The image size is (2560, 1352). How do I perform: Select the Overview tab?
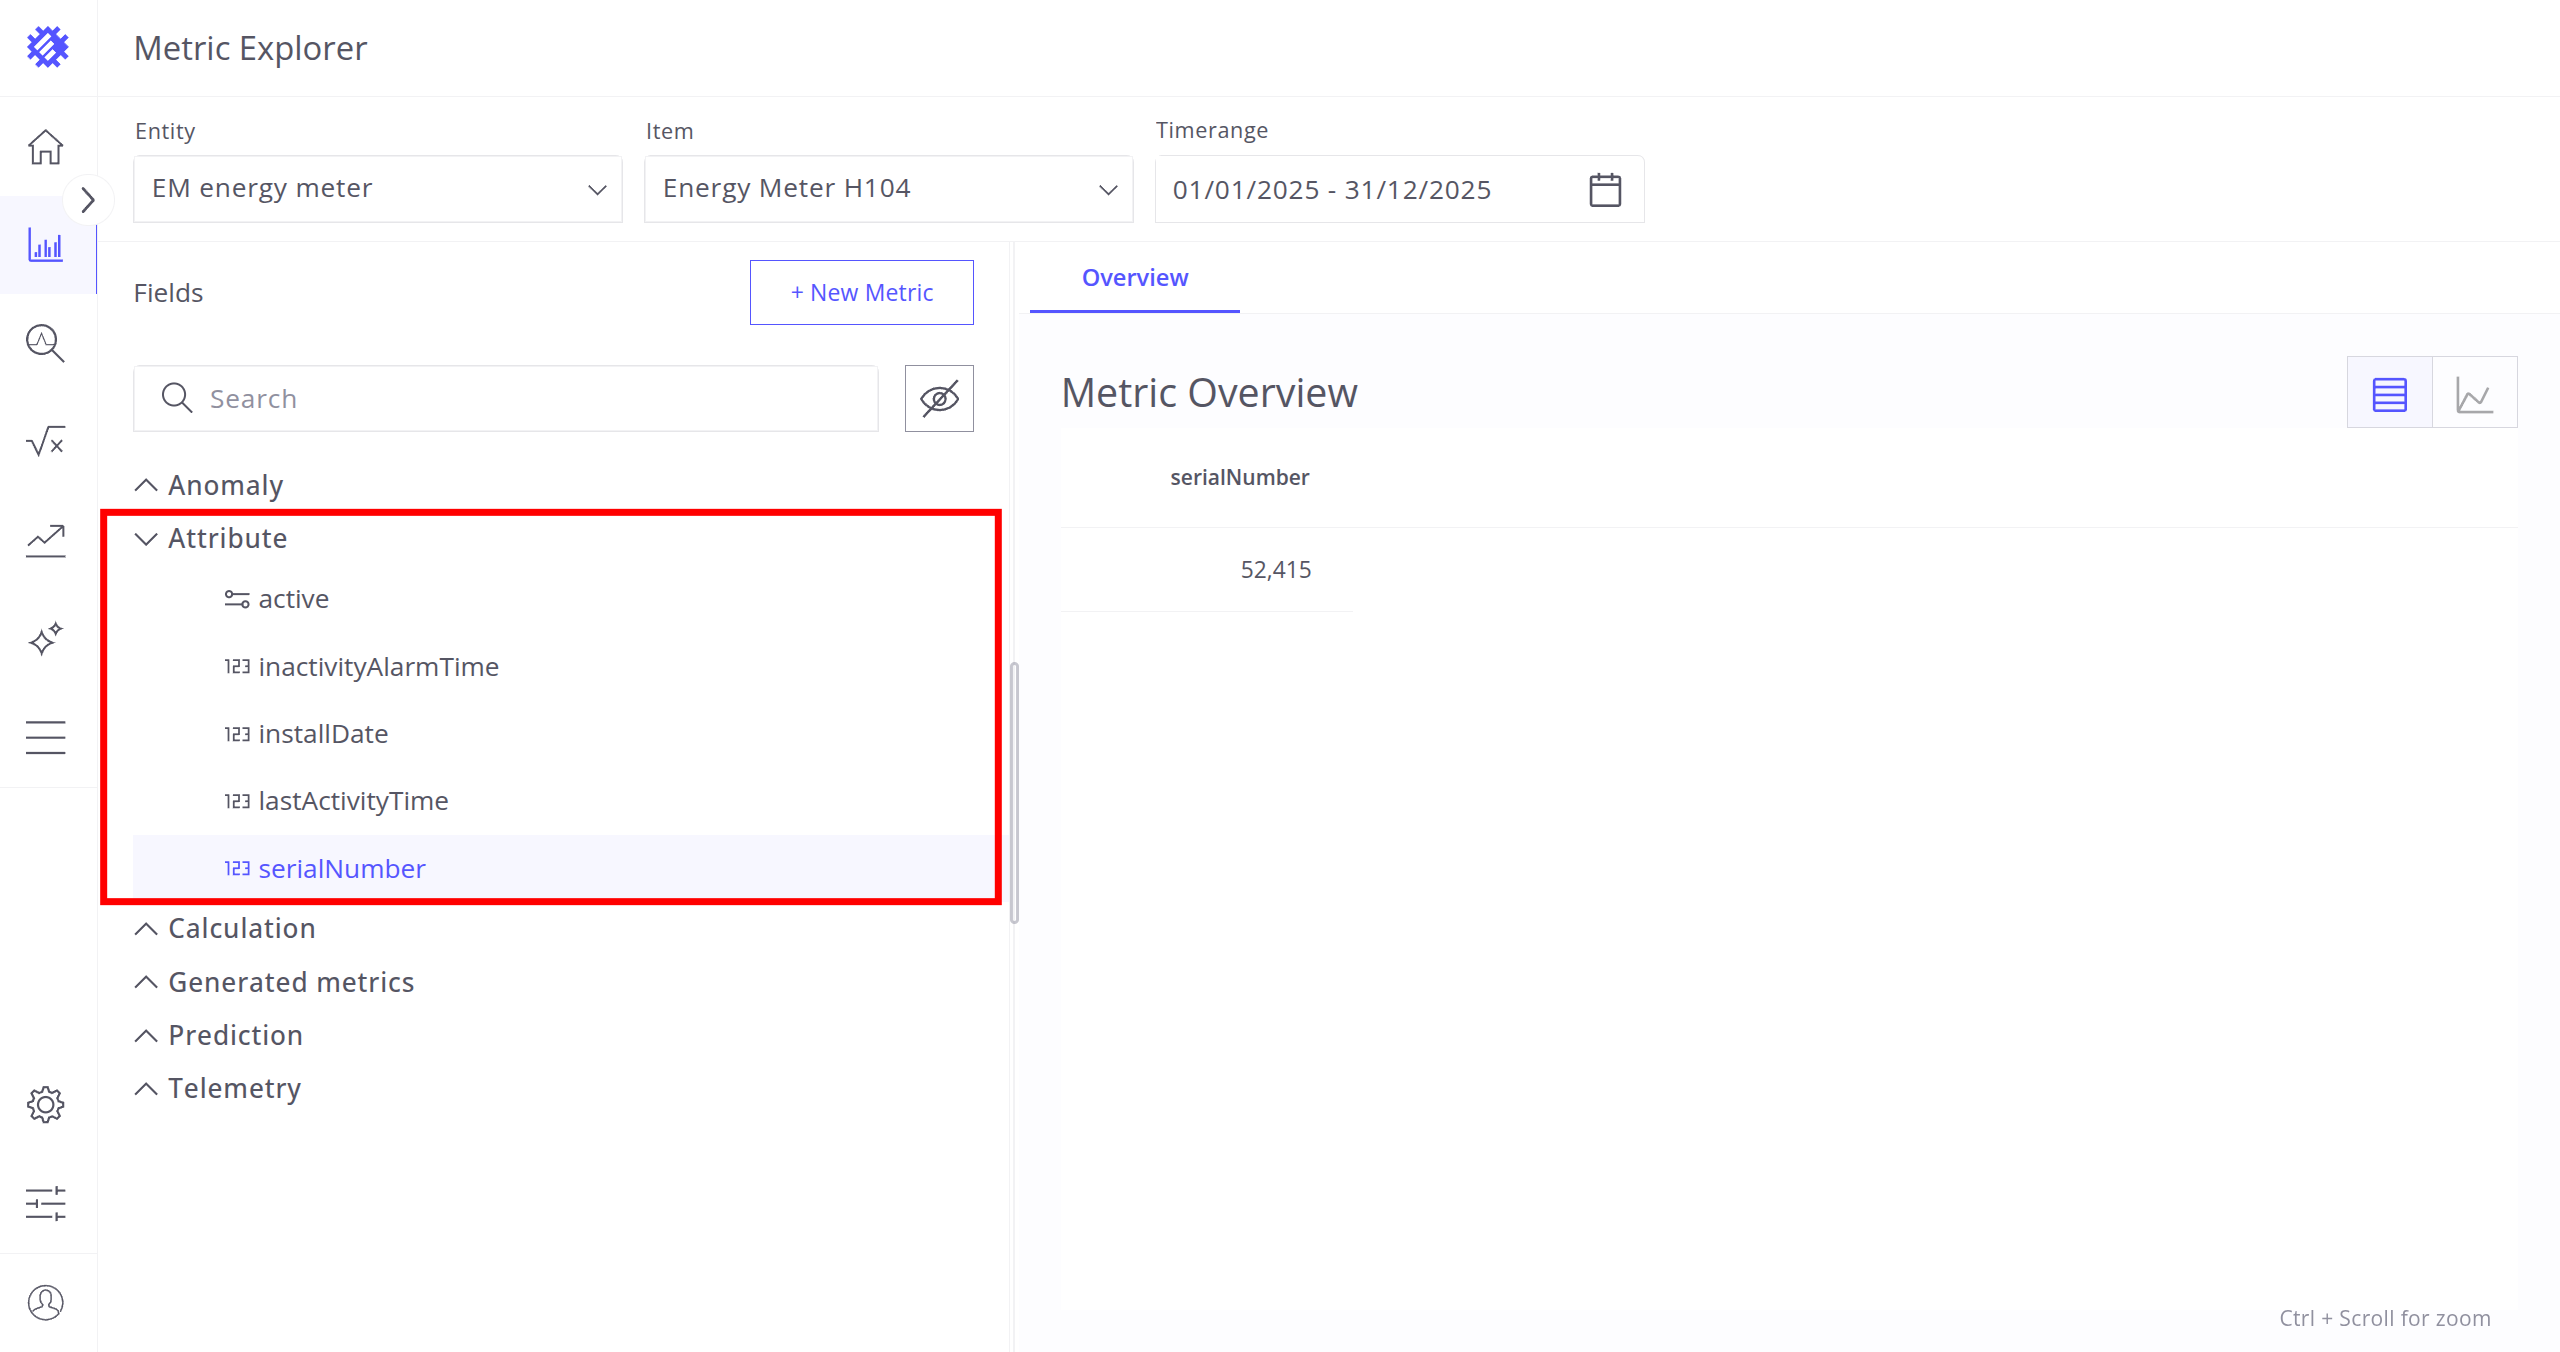point(1134,278)
